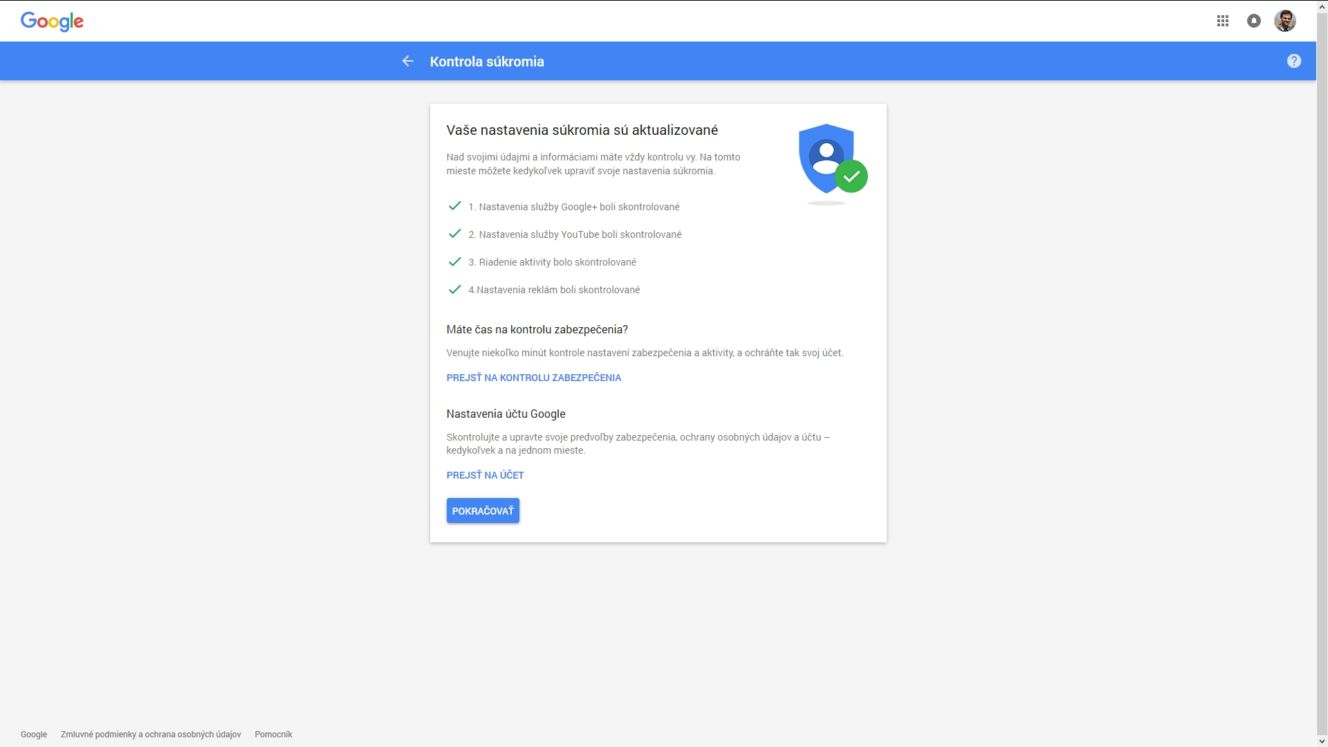Image resolution: width=1328 pixels, height=747 pixels.
Task: Open footer Google link
Action: tap(34, 734)
